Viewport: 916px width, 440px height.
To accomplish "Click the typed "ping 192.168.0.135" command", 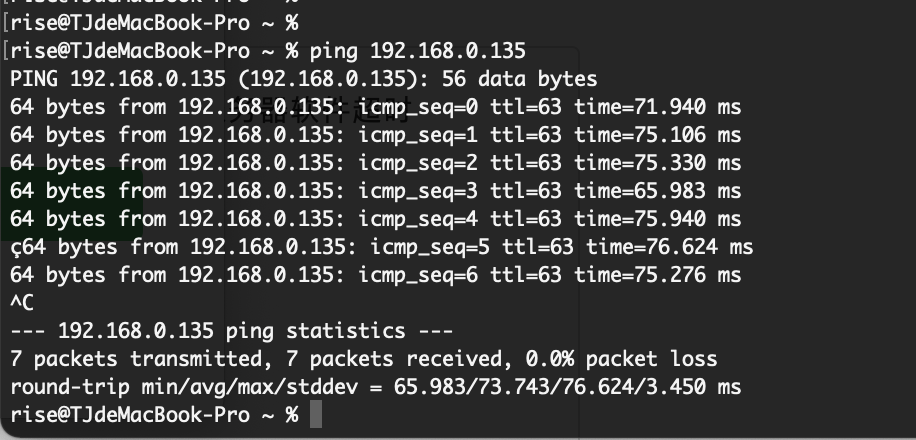I will (418, 50).
